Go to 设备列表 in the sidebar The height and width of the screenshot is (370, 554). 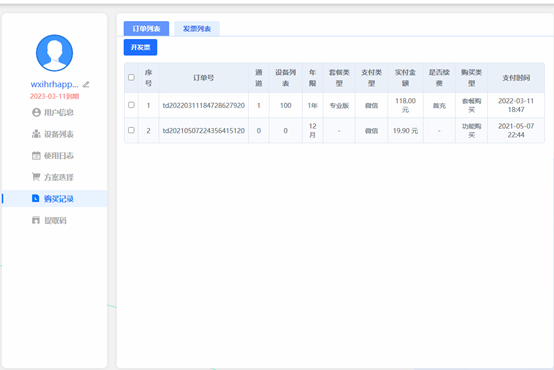(x=54, y=134)
